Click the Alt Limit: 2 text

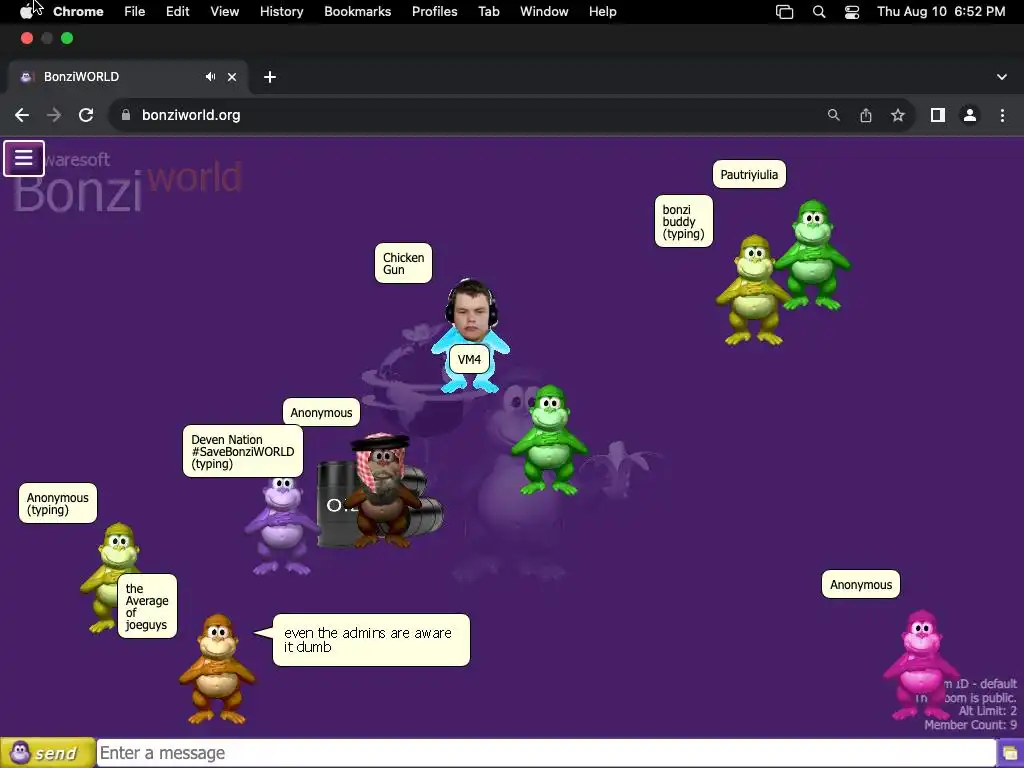[987, 711]
